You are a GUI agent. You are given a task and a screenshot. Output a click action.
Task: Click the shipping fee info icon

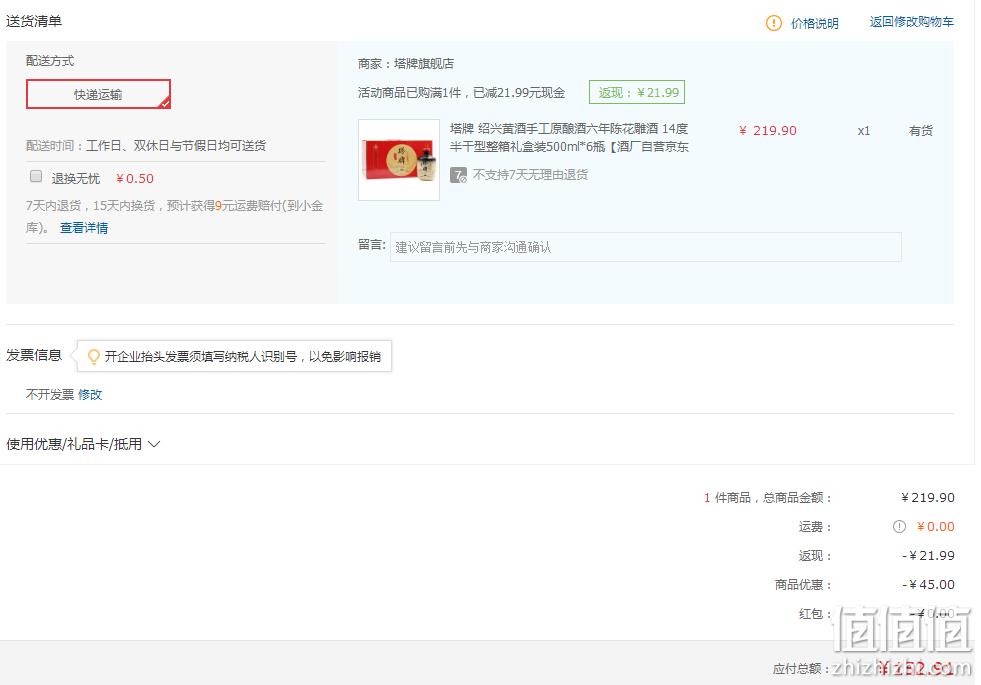point(899,527)
